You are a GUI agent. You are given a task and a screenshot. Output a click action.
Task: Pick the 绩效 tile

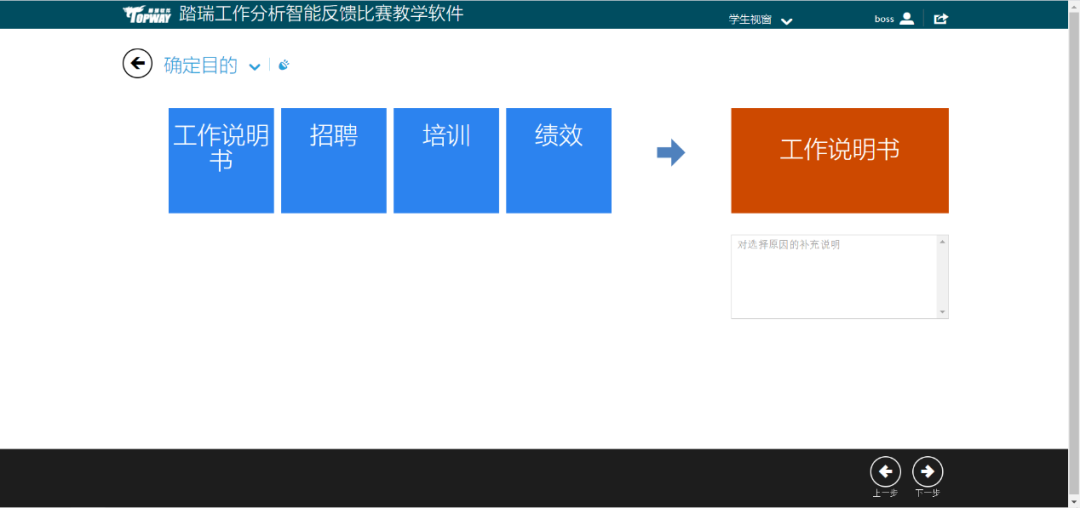point(558,160)
